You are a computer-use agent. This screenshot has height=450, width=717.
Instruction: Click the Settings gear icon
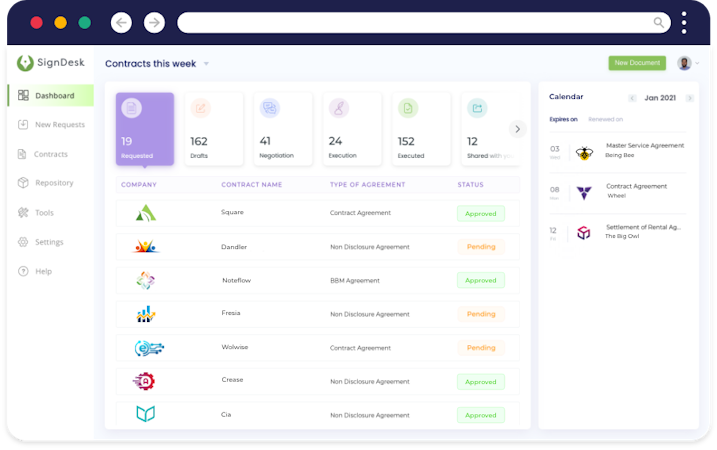tap(23, 242)
